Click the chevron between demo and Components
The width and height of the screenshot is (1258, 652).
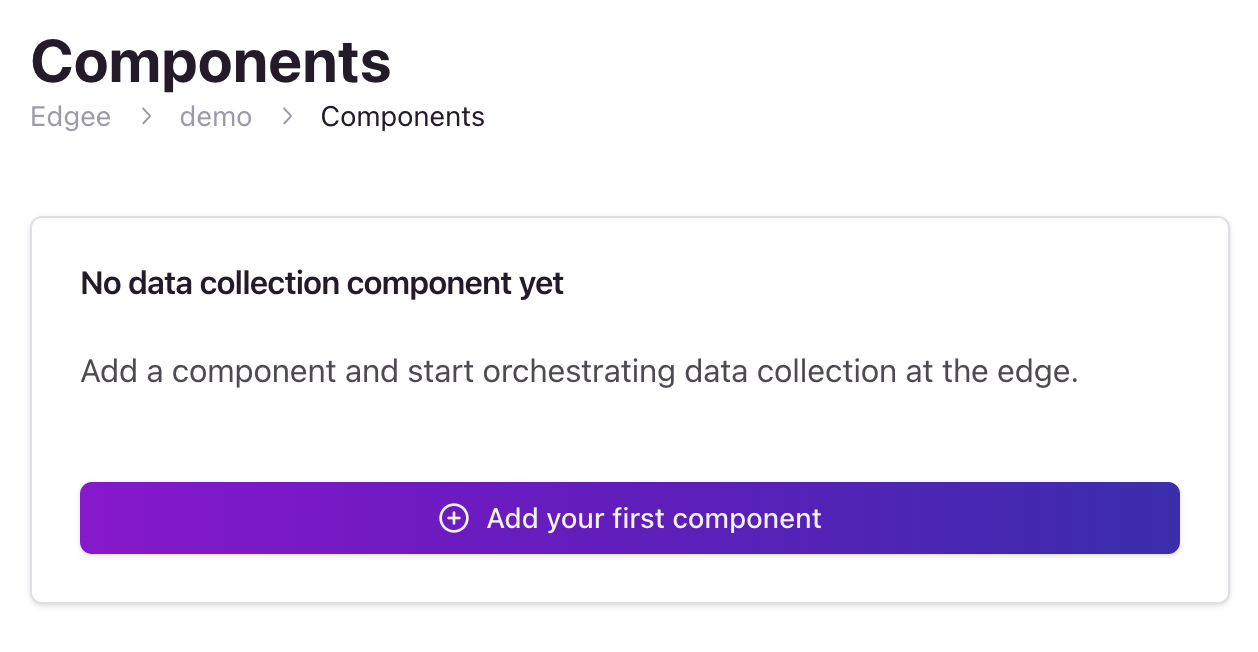pos(287,116)
